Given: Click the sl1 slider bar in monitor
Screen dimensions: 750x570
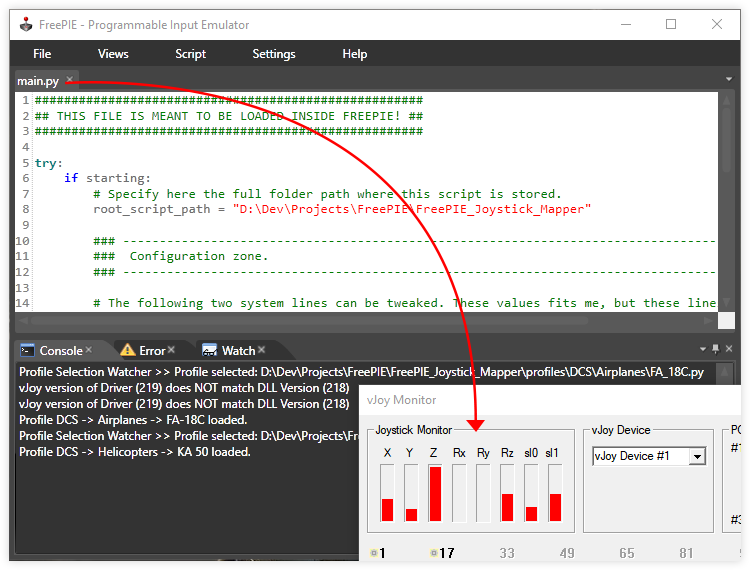Looking at the screenshot, I should tap(555, 493).
